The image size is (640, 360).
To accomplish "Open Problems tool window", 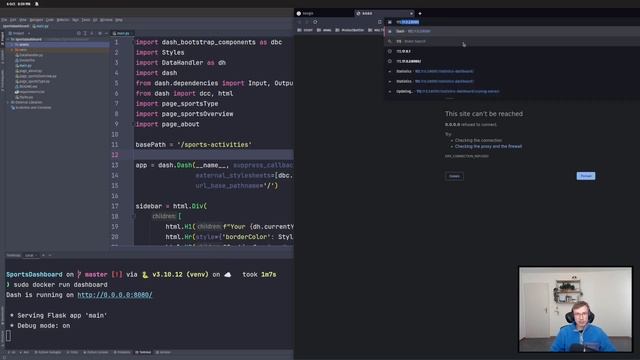I will pos(122,352).
